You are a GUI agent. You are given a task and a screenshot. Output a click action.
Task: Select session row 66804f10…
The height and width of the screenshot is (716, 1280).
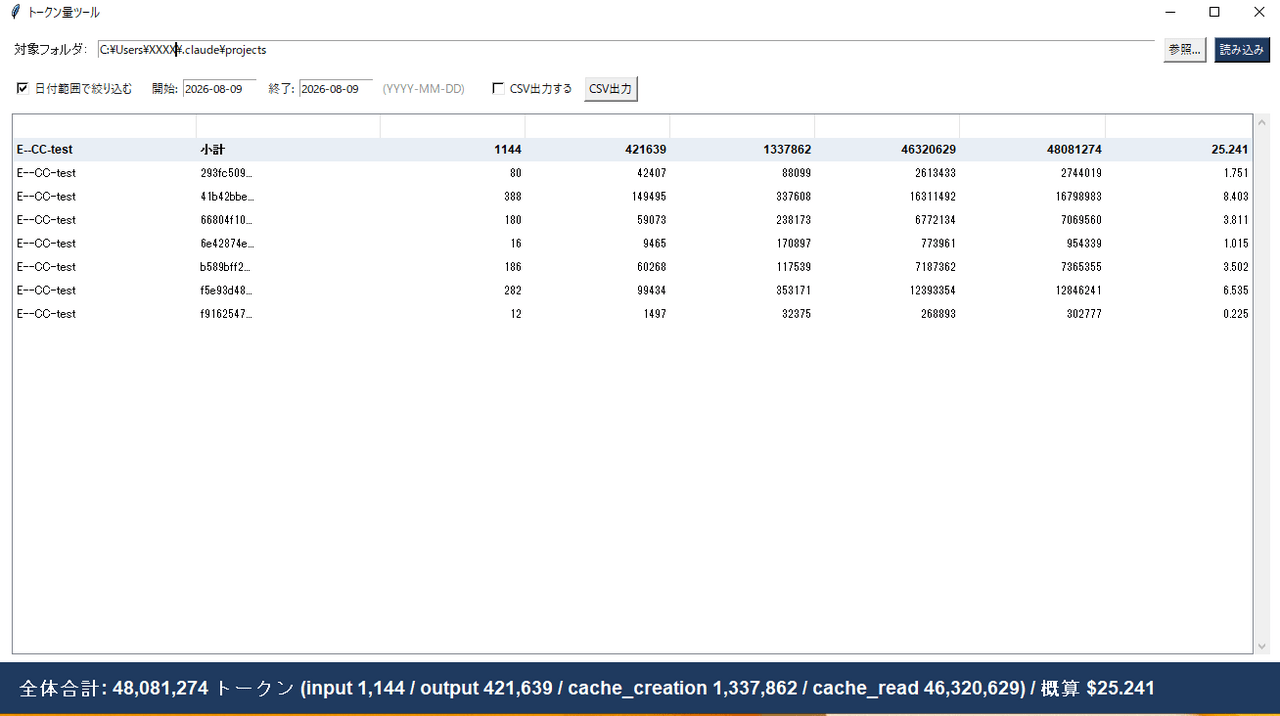(x=632, y=220)
